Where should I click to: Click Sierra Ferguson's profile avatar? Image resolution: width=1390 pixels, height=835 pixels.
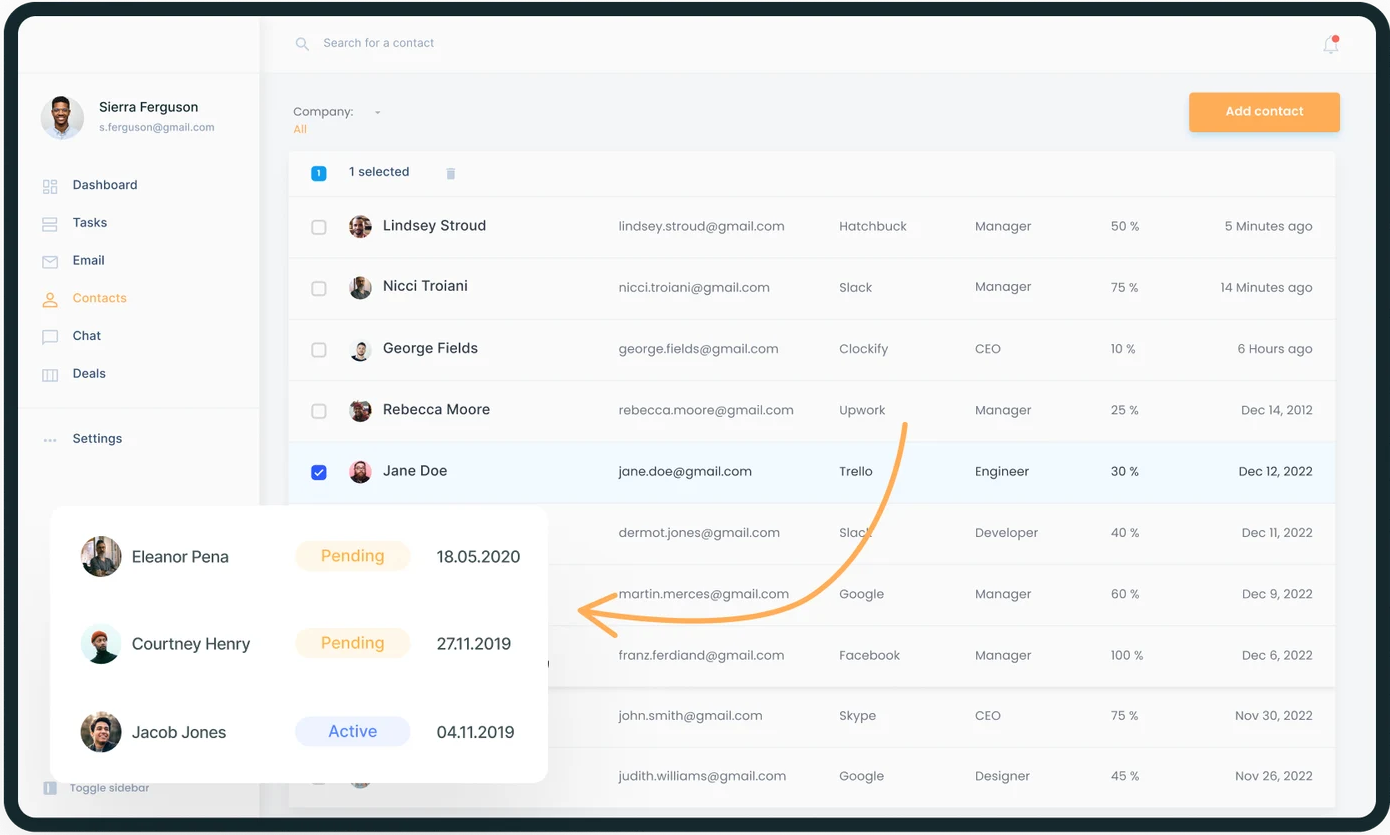click(x=62, y=118)
